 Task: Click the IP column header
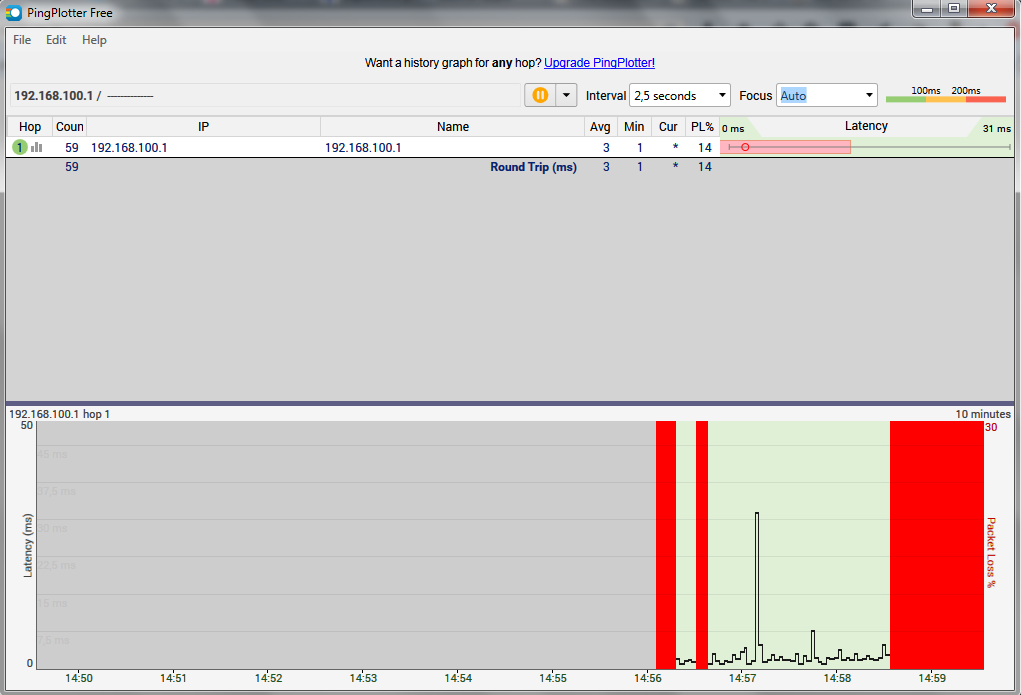[x=203, y=126]
